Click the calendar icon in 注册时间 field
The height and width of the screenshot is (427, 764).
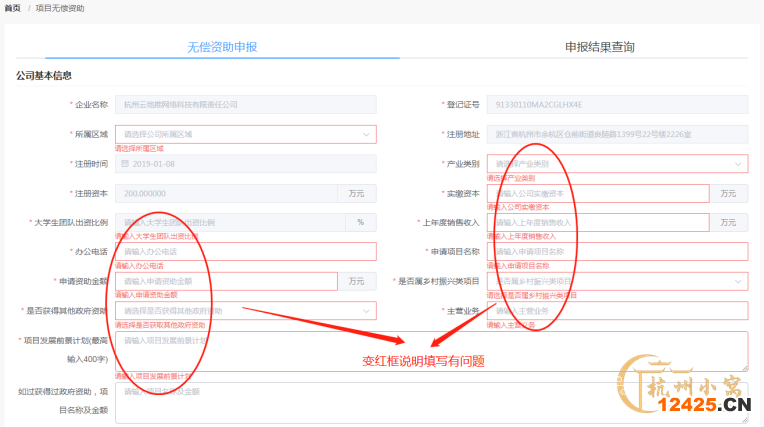(125, 163)
